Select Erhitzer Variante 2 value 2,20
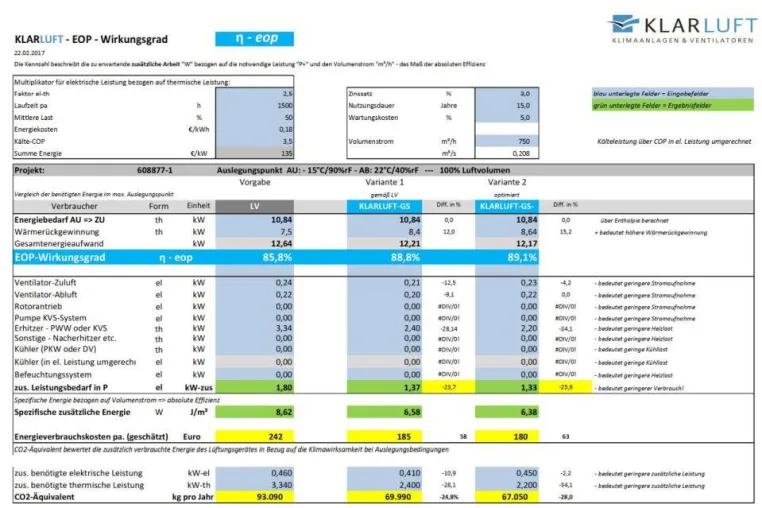The image size is (762, 508). click(x=506, y=328)
